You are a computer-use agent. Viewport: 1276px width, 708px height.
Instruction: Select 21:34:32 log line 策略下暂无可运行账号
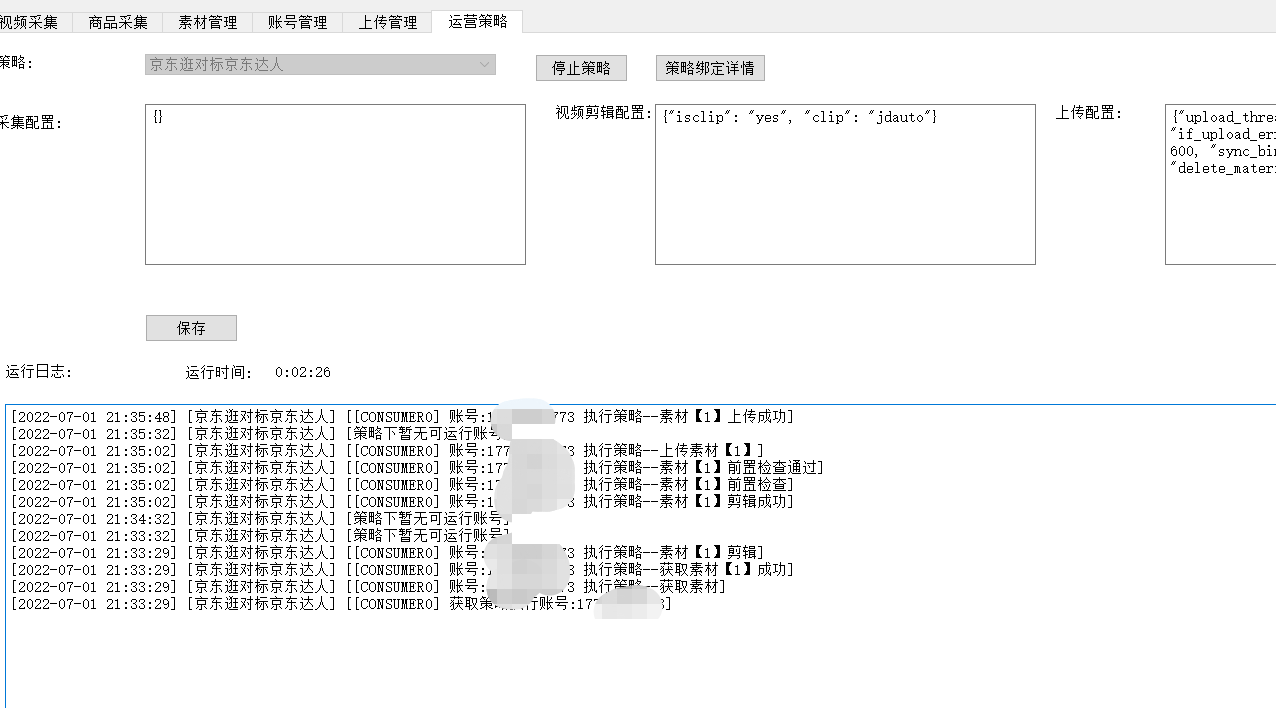click(x=260, y=519)
